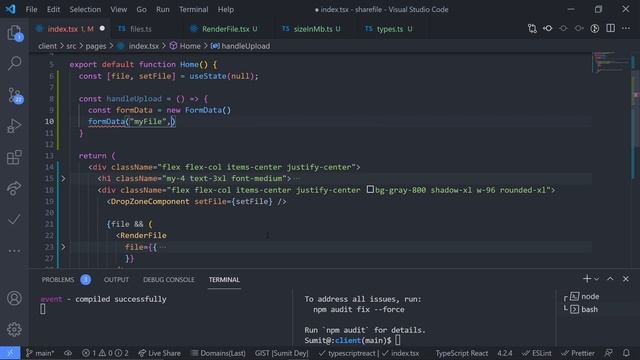Click bg-gray-800 color swatch on line 18
This screenshot has height=360, width=640.
click(x=370, y=189)
